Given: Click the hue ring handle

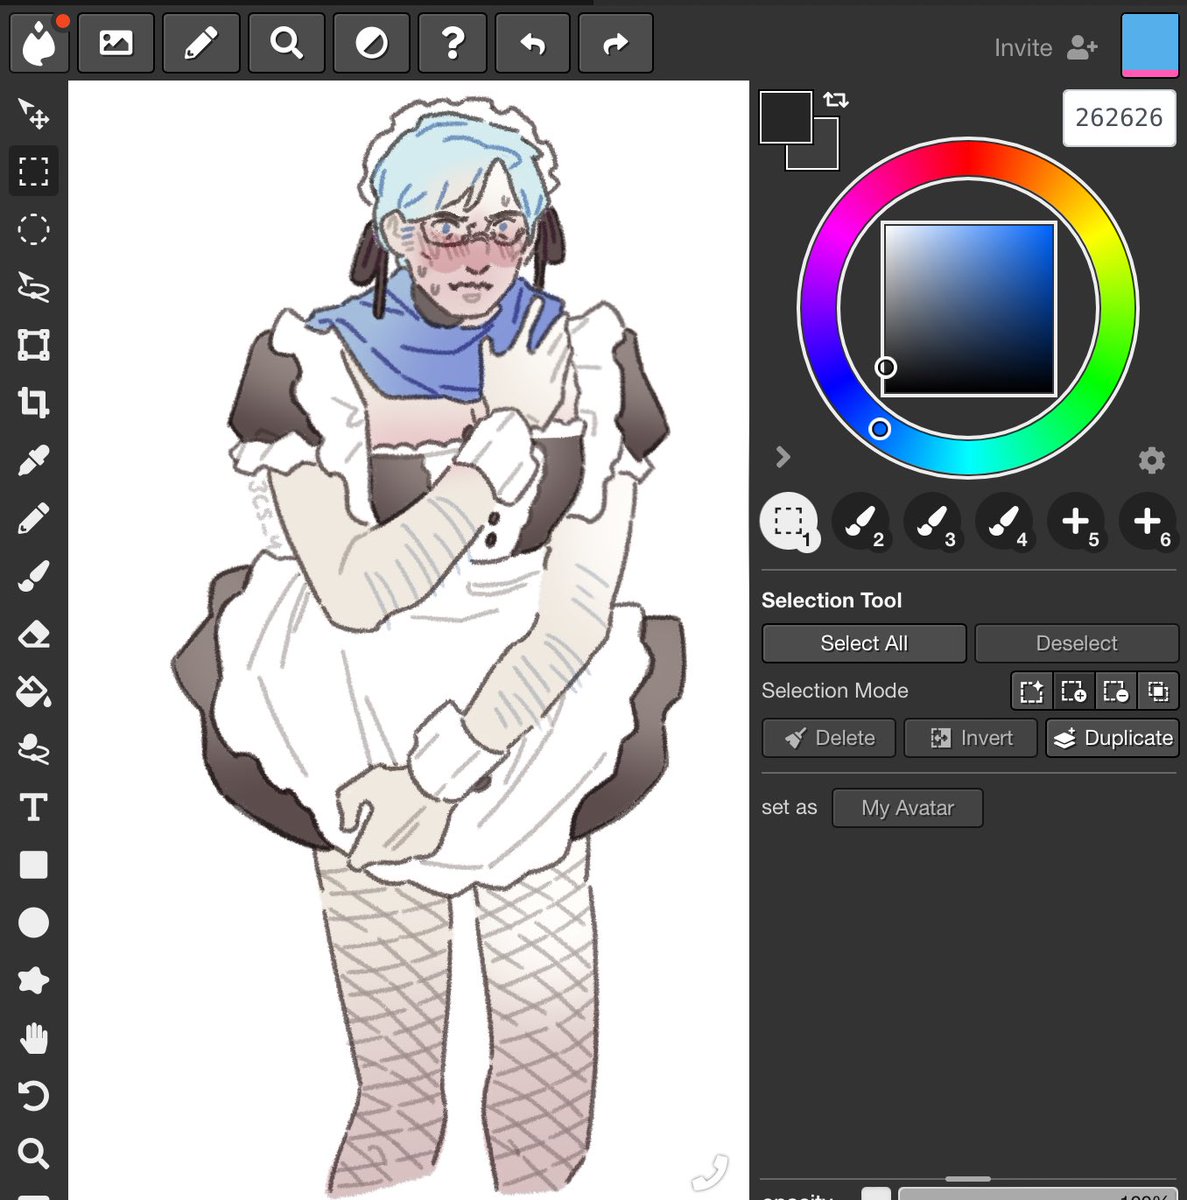Looking at the screenshot, I should coord(879,429).
